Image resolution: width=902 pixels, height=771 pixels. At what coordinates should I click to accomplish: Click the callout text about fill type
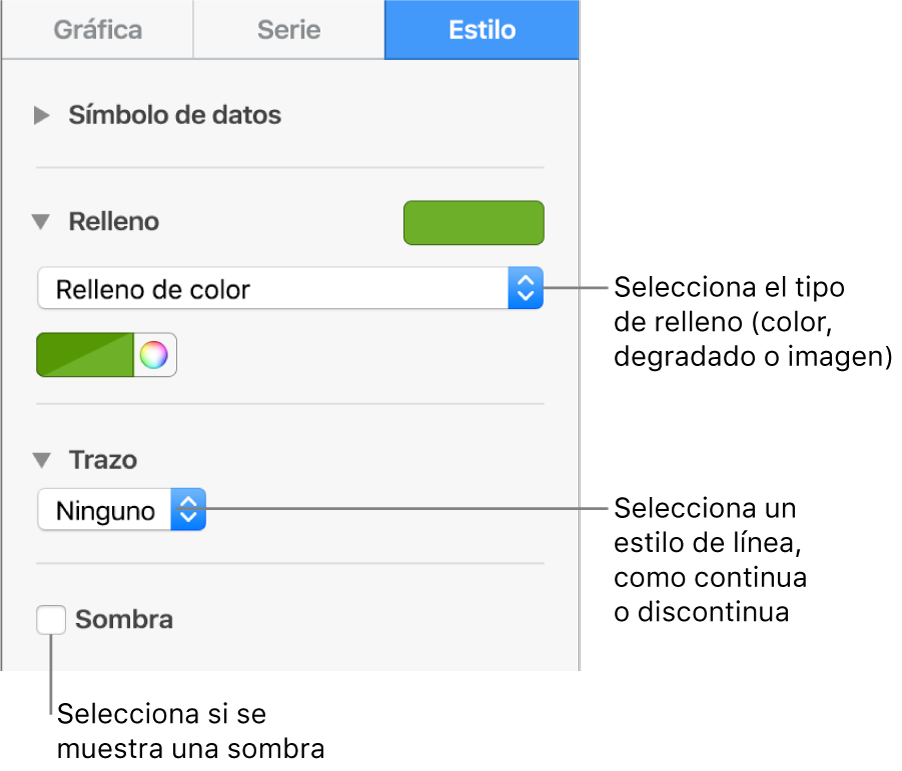(752, 322)
